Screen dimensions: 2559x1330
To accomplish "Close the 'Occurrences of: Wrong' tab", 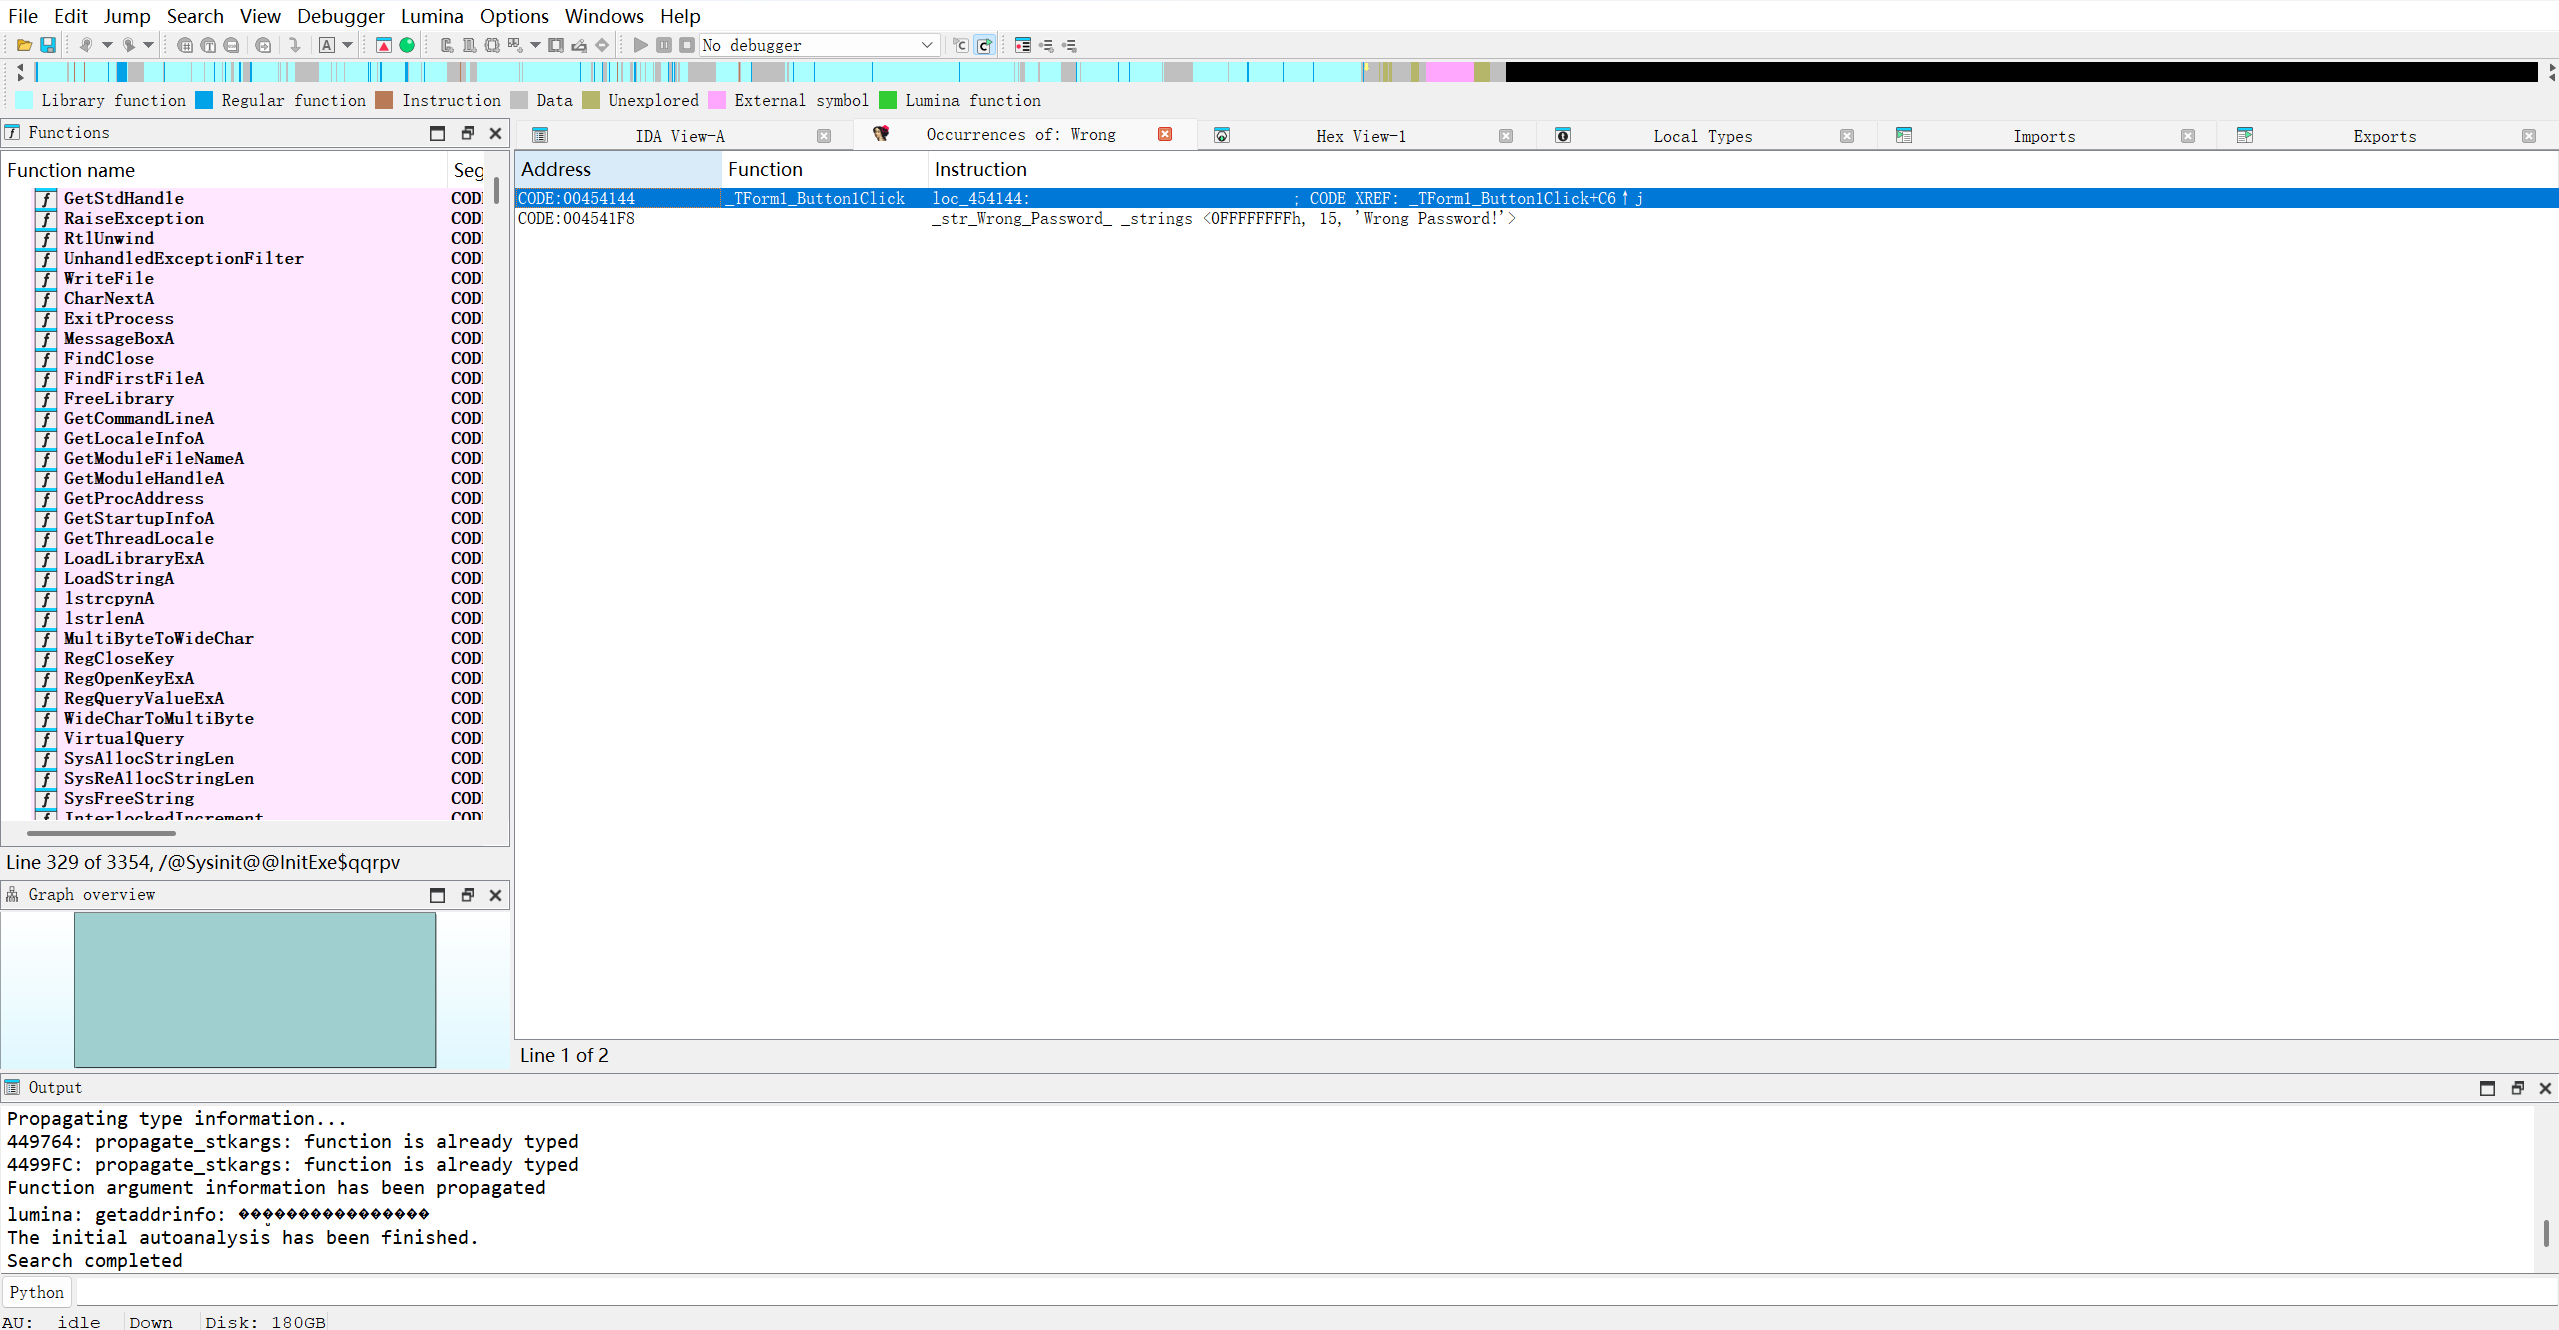I will 1165,134.
